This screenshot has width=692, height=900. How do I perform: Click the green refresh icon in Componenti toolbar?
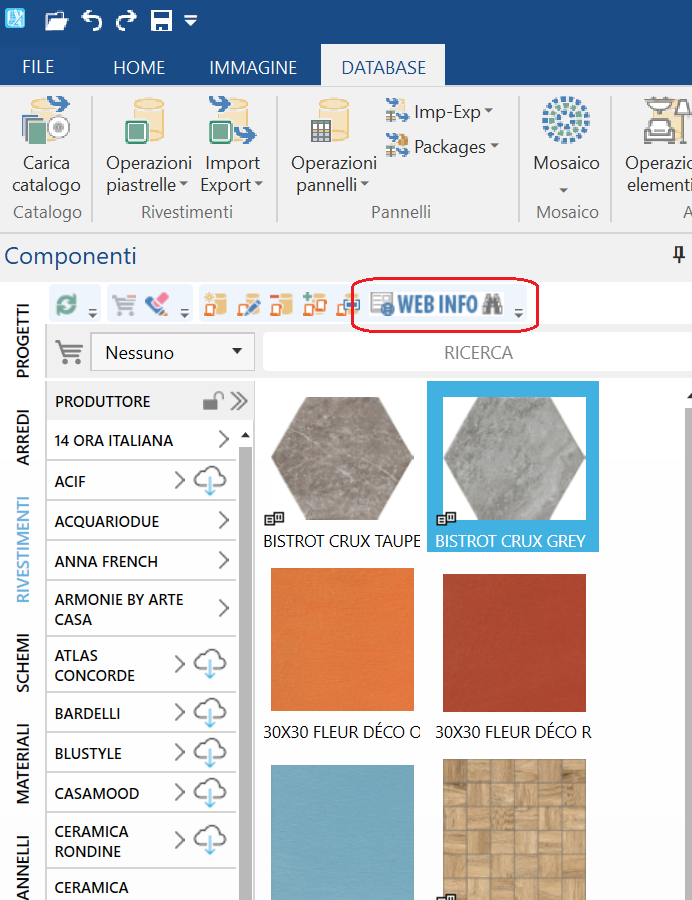[x=67, y=304]
